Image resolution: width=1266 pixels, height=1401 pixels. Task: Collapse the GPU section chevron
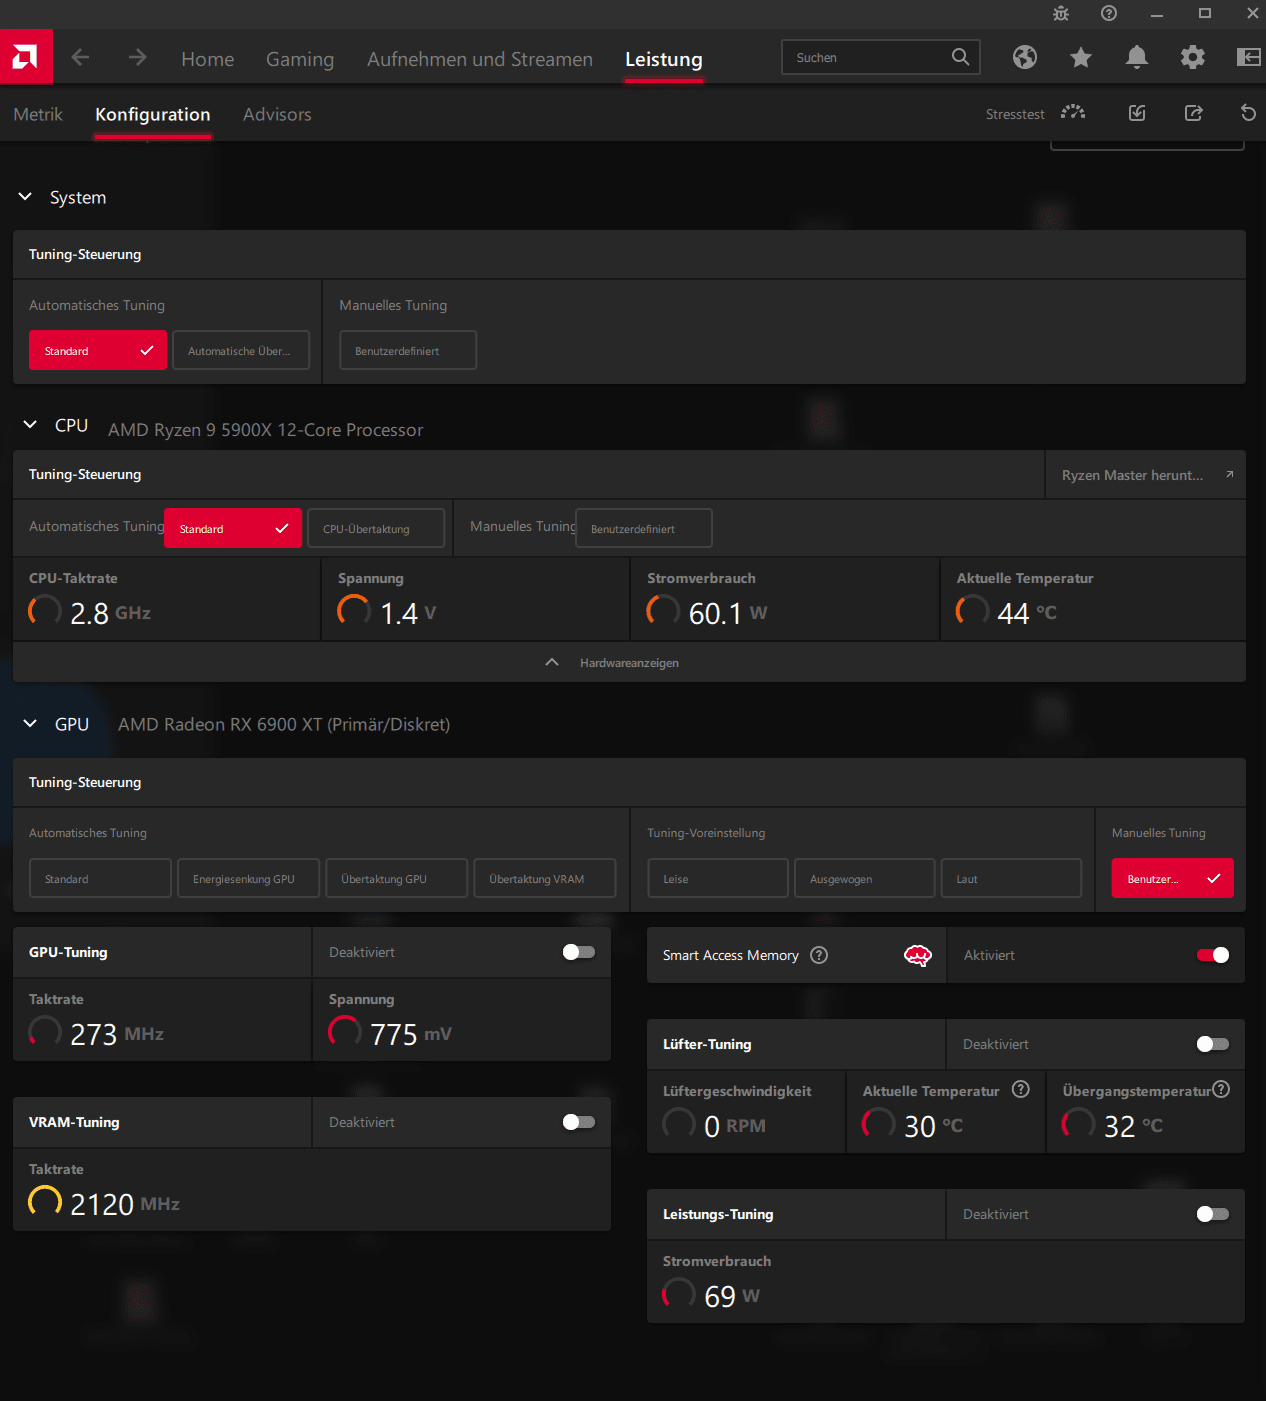(30, 724)
